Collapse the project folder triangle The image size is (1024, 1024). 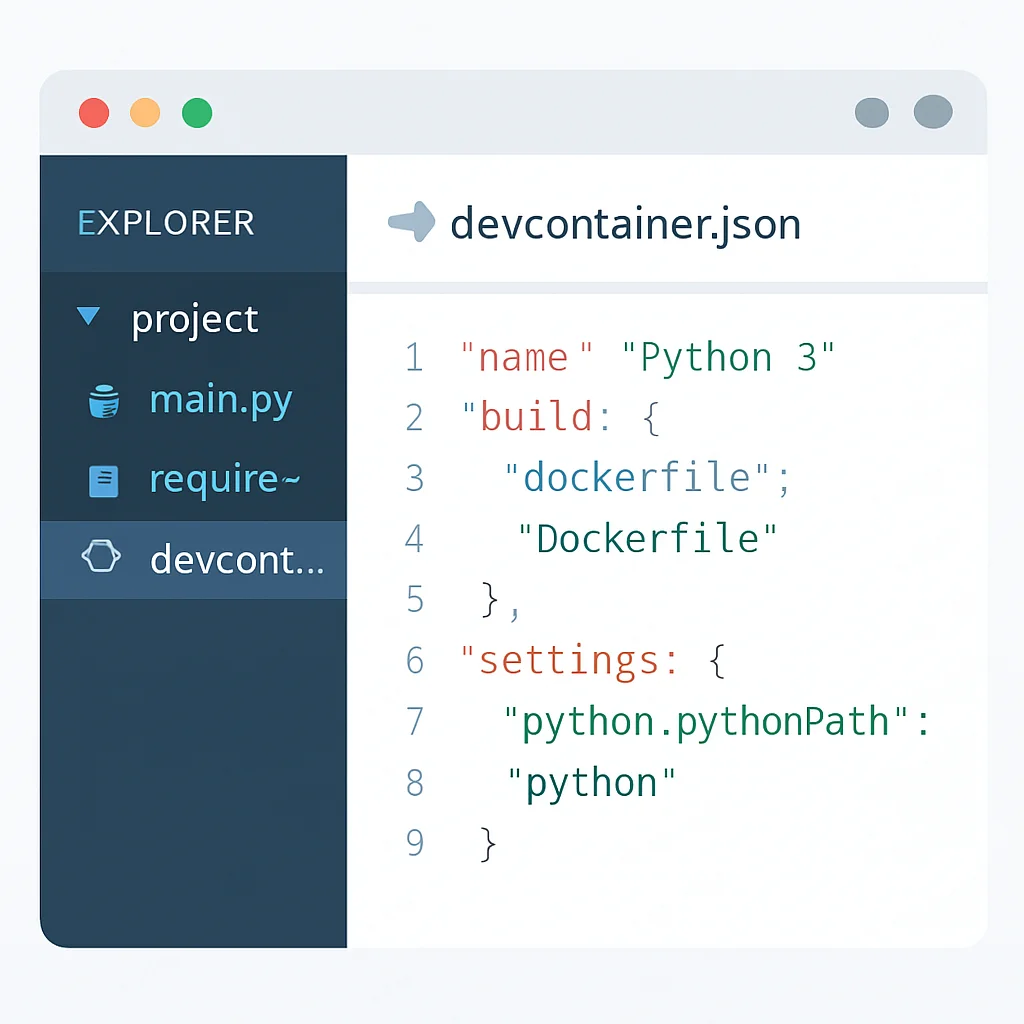pos(88,316)
